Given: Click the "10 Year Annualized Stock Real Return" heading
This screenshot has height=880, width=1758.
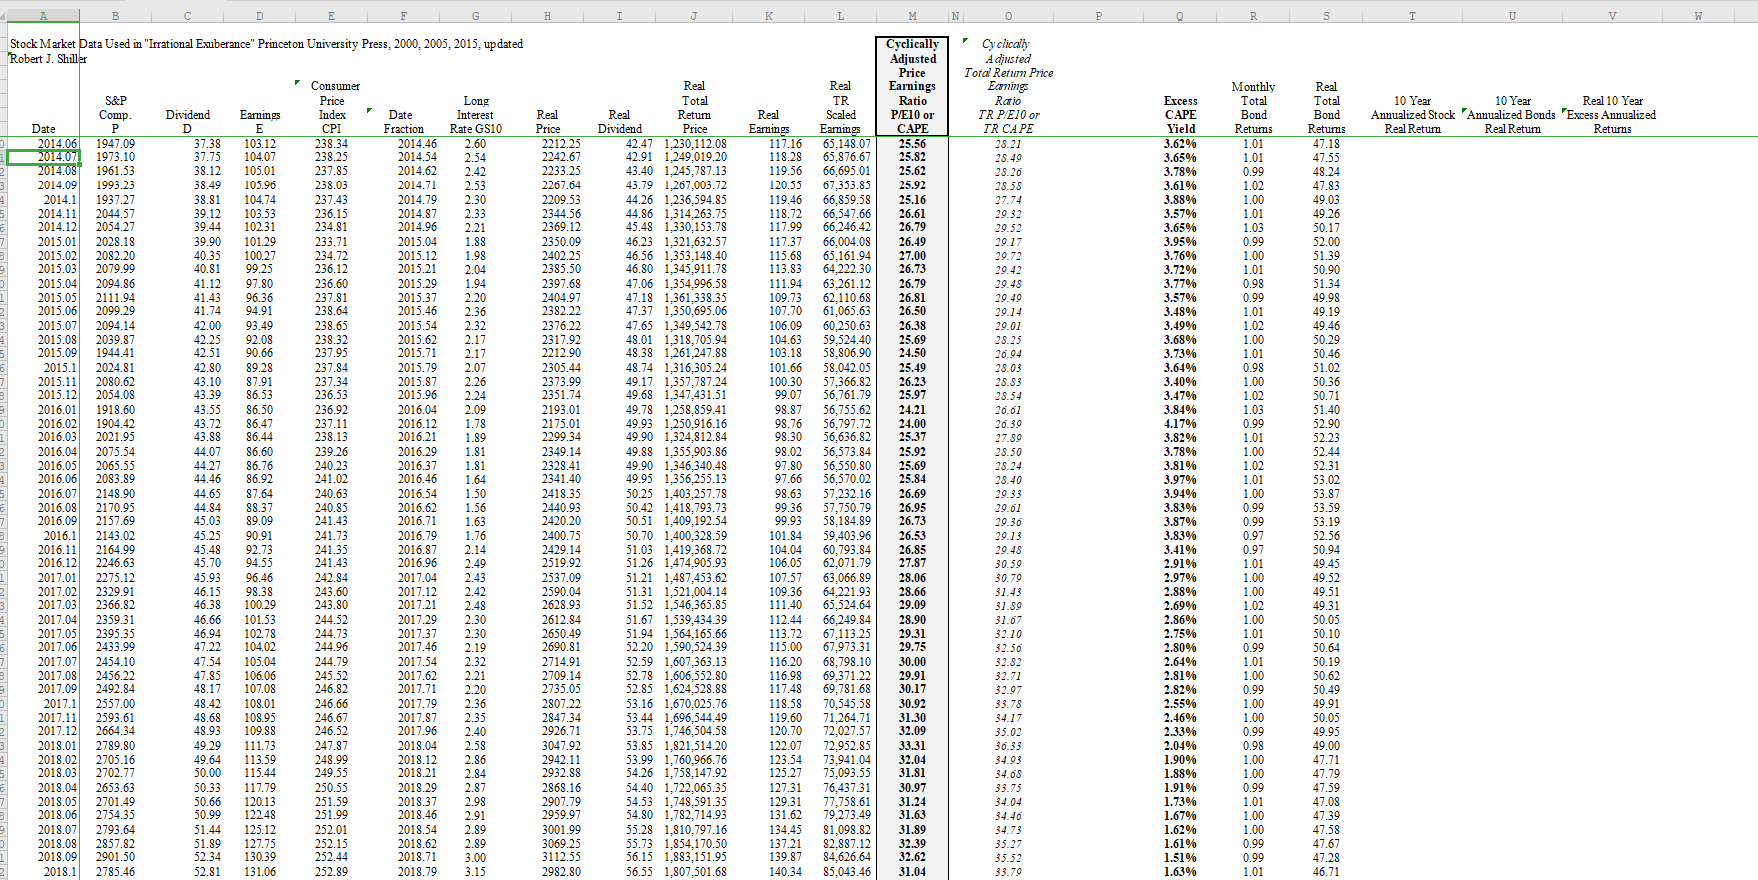Looking at the screenshot, I should pos(1412,115).
